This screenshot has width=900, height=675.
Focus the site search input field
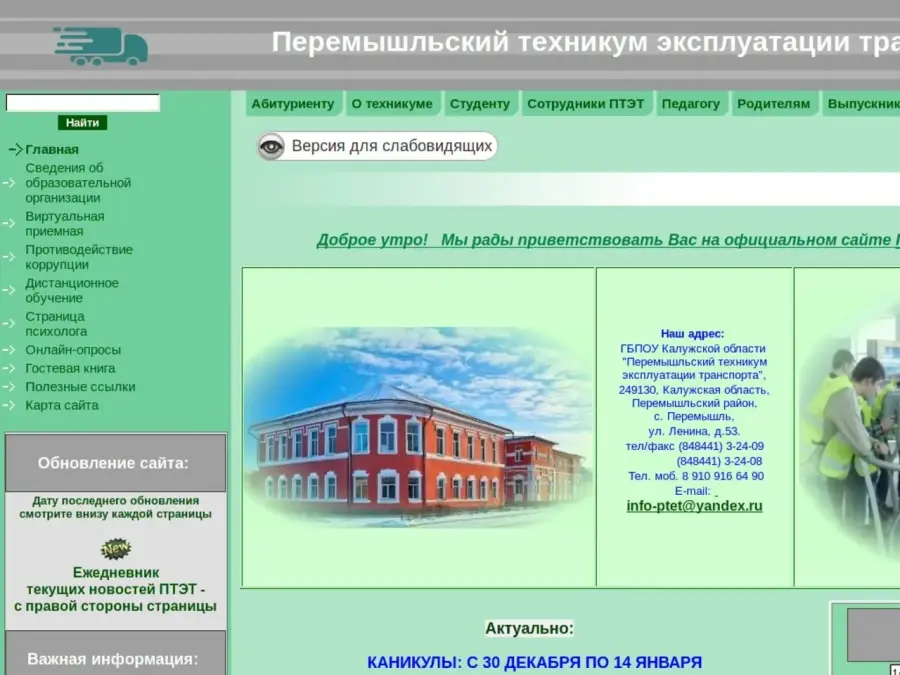coord(83,103)
